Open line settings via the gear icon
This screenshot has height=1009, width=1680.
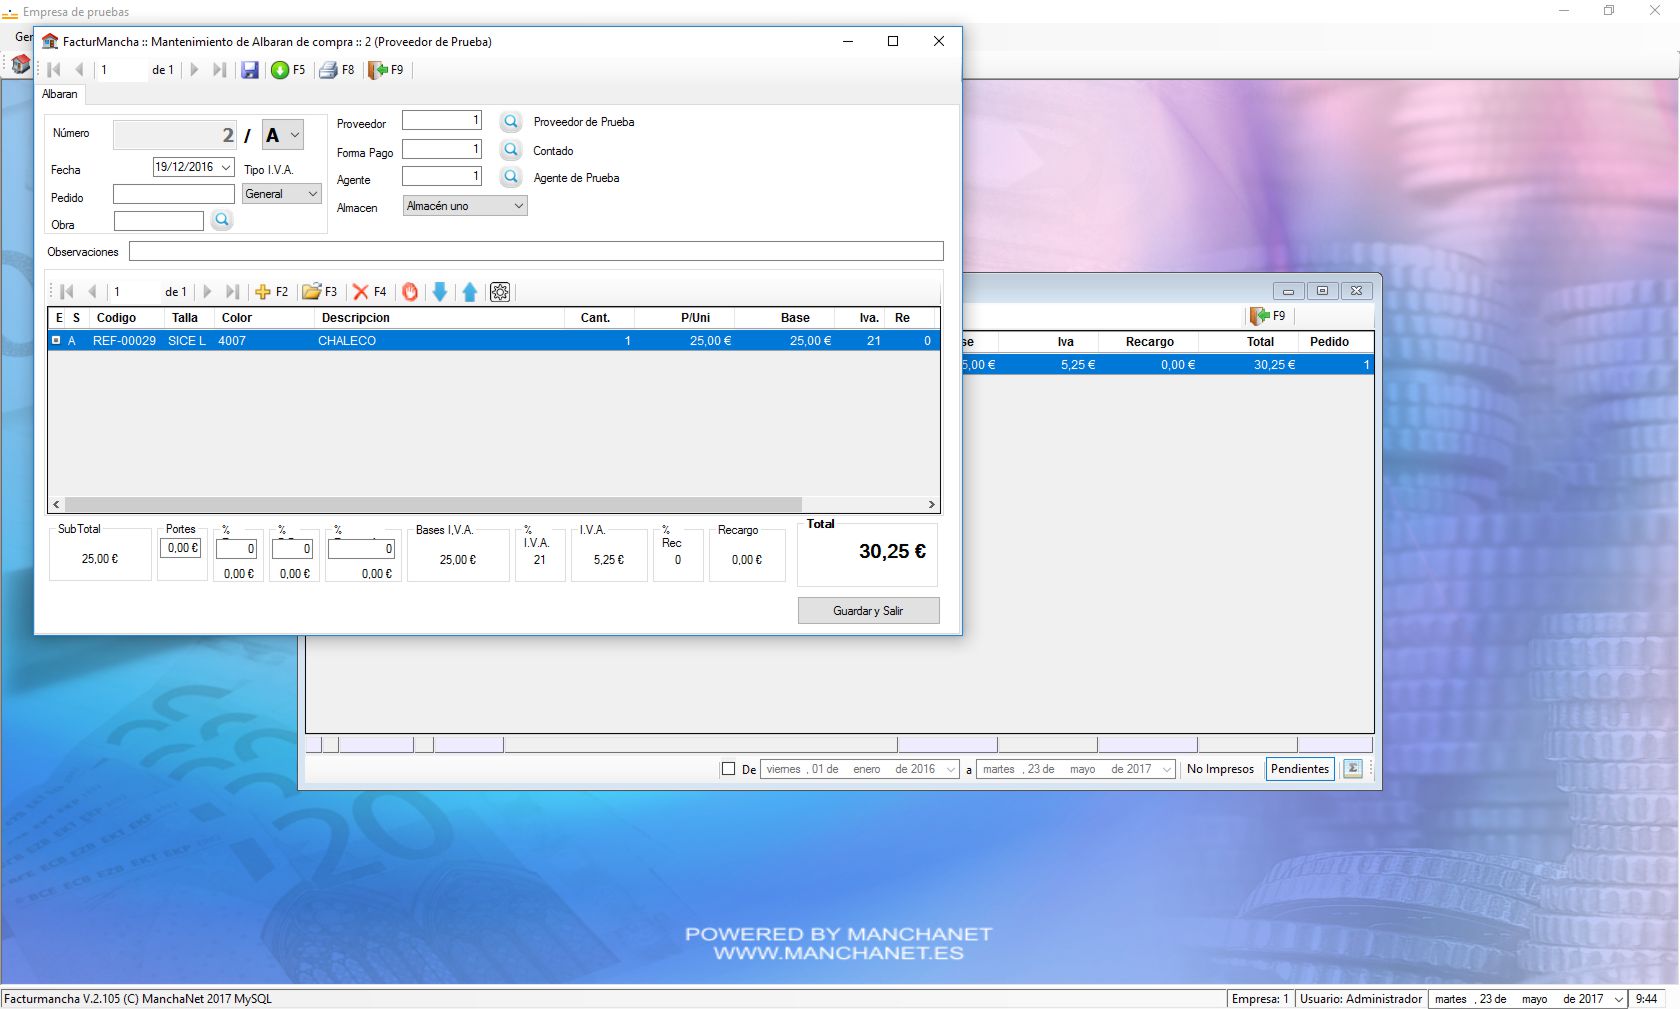tap(500, 292)
